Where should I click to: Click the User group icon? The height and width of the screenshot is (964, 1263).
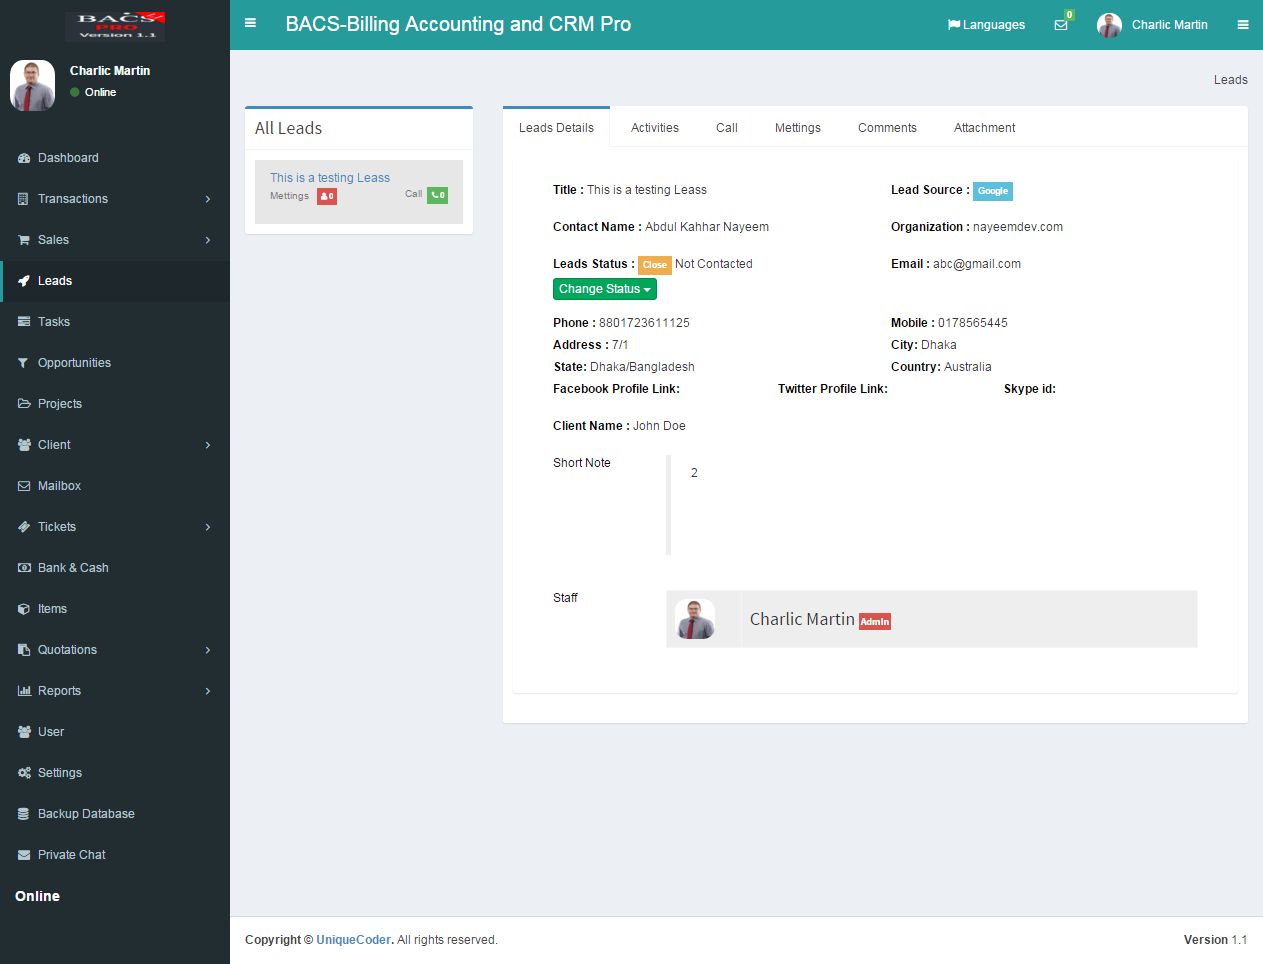coord(24,732)
